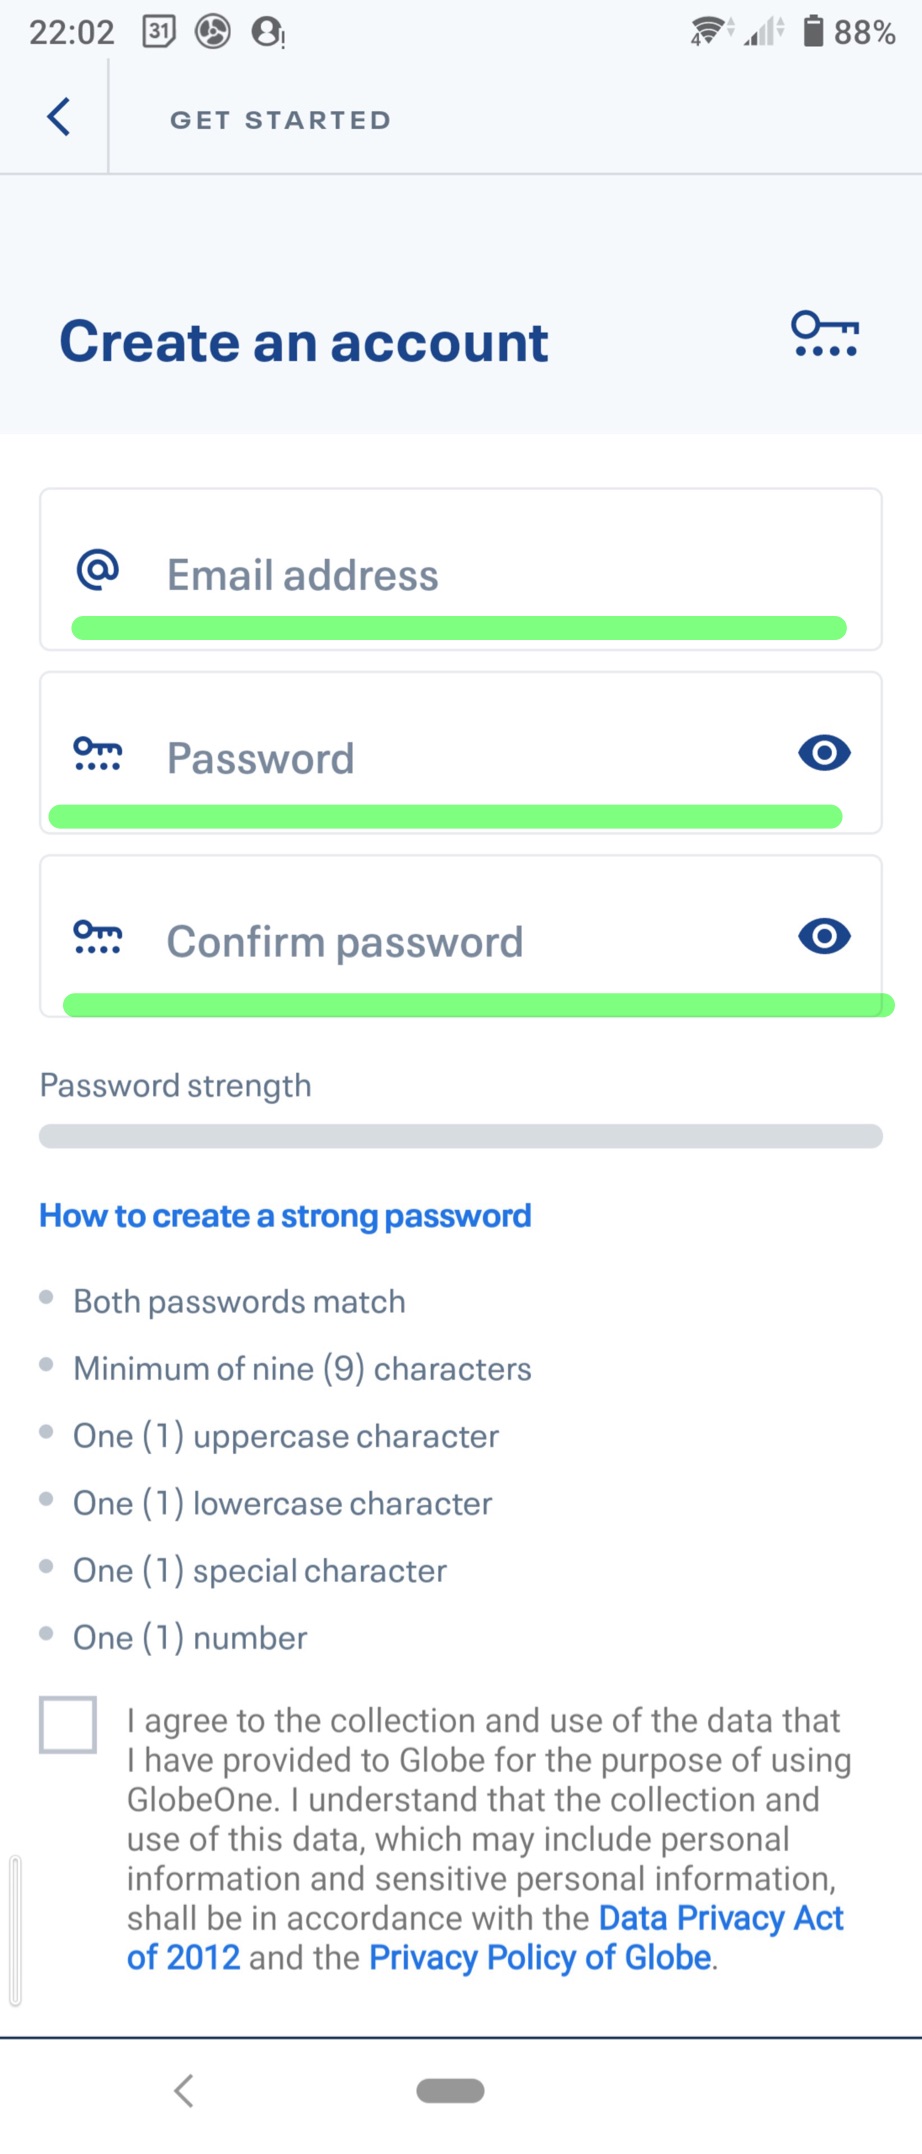Open Privacy Policy of Globe link
922x2154 pixels.
540,1958
